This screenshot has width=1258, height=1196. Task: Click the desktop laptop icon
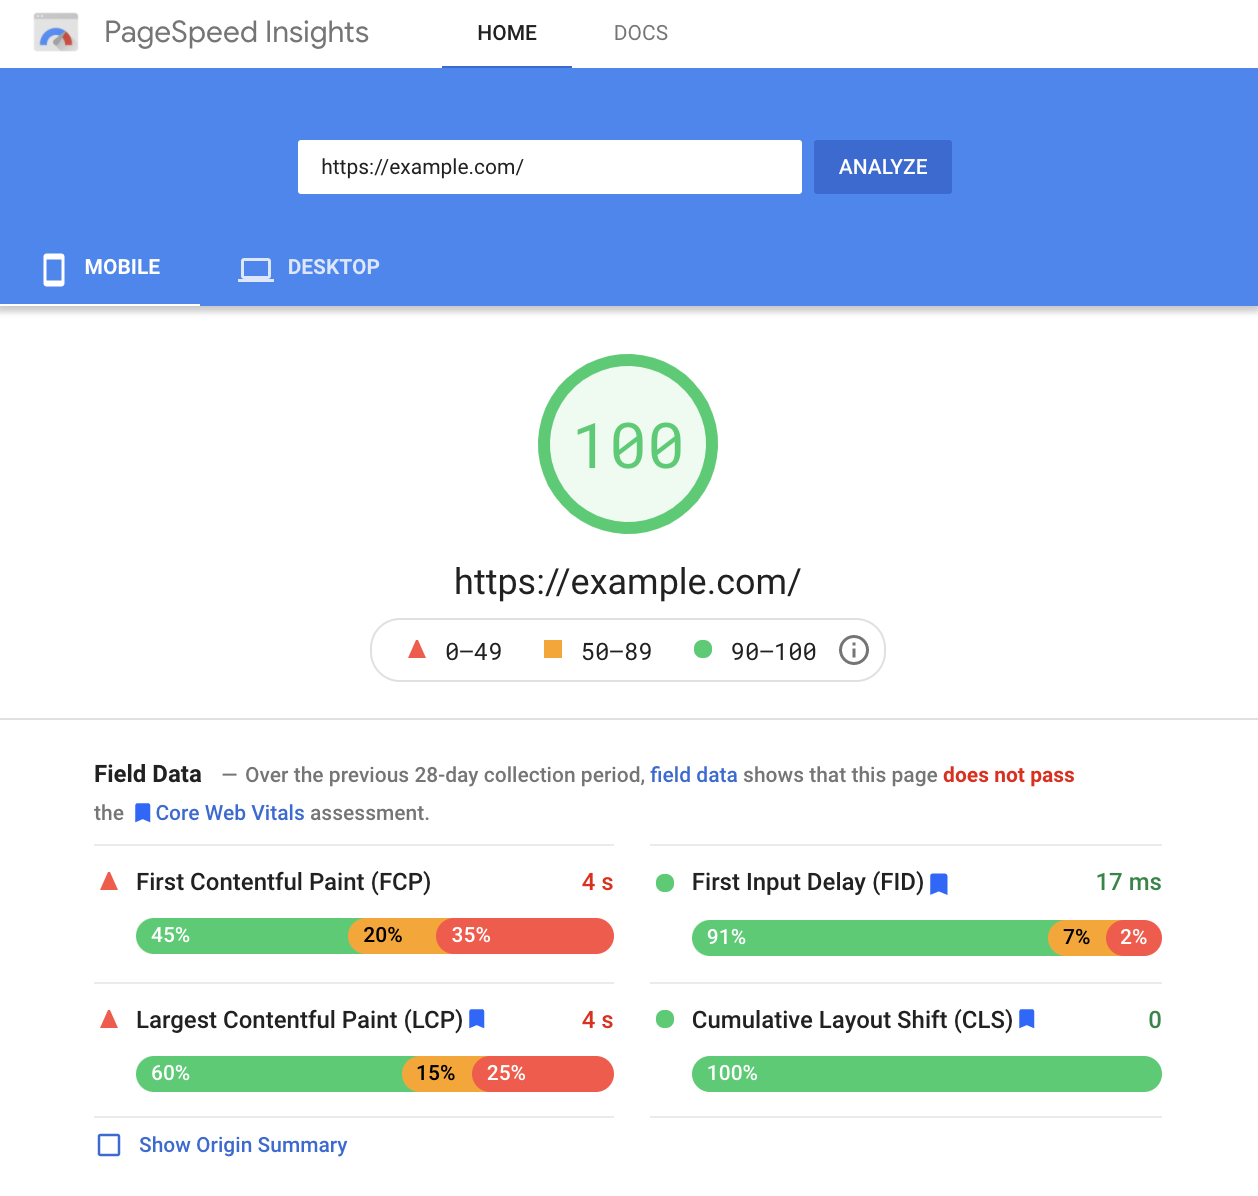click(256, 270)
